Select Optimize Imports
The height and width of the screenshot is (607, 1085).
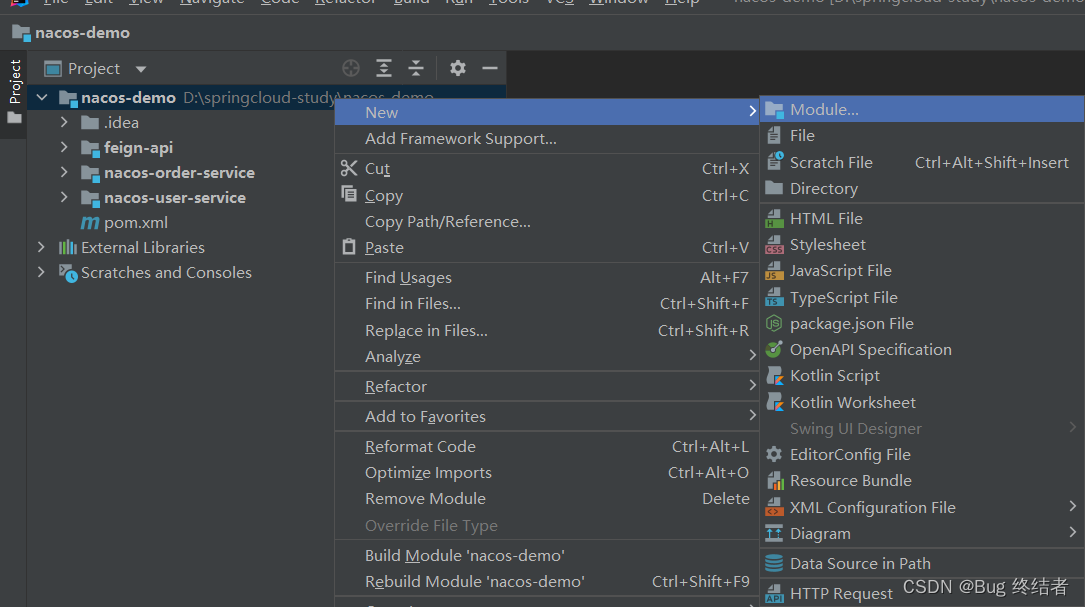point(547,473)
